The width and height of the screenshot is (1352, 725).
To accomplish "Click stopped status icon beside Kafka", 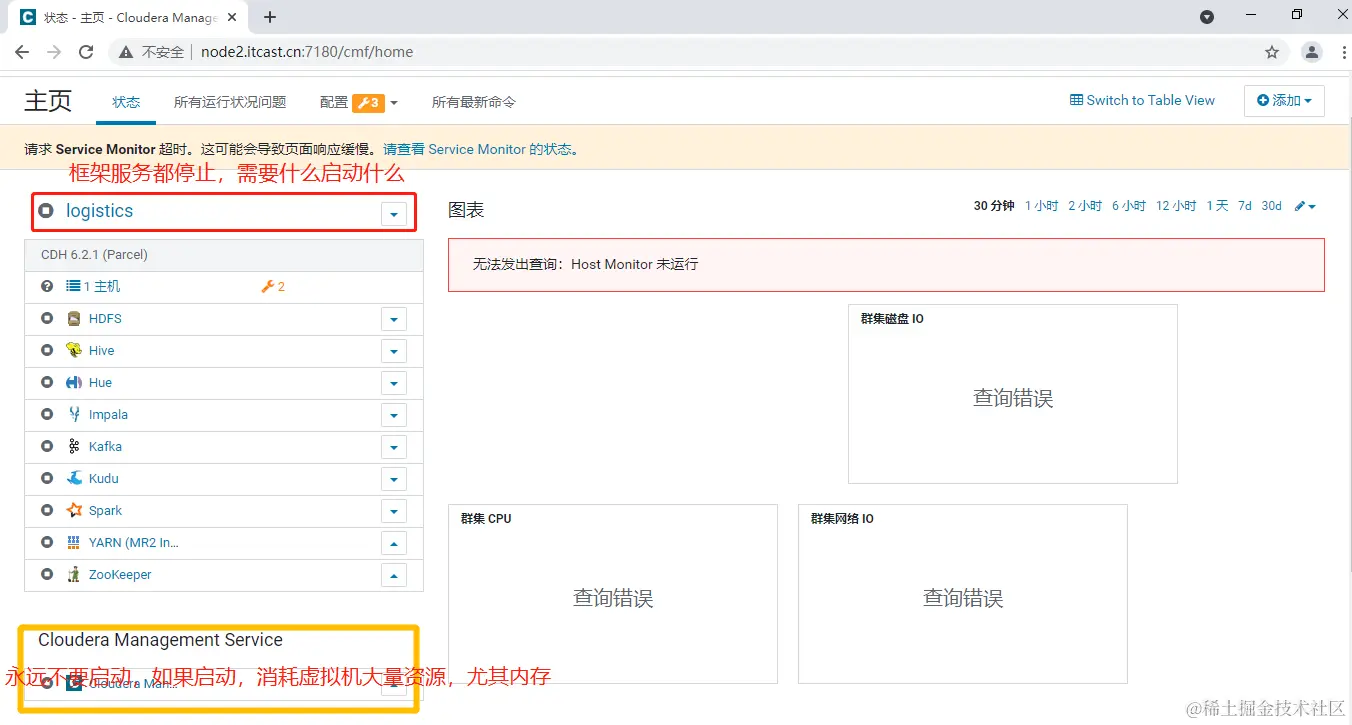I will point(46,446).
